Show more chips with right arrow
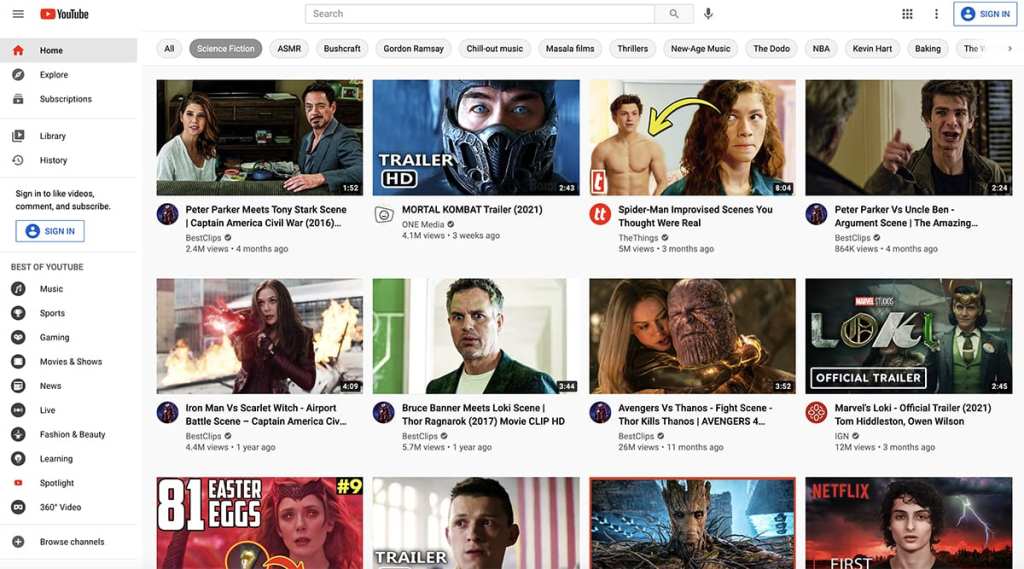This screenshot has height=569, width=1024. [x=1010, y=48]
